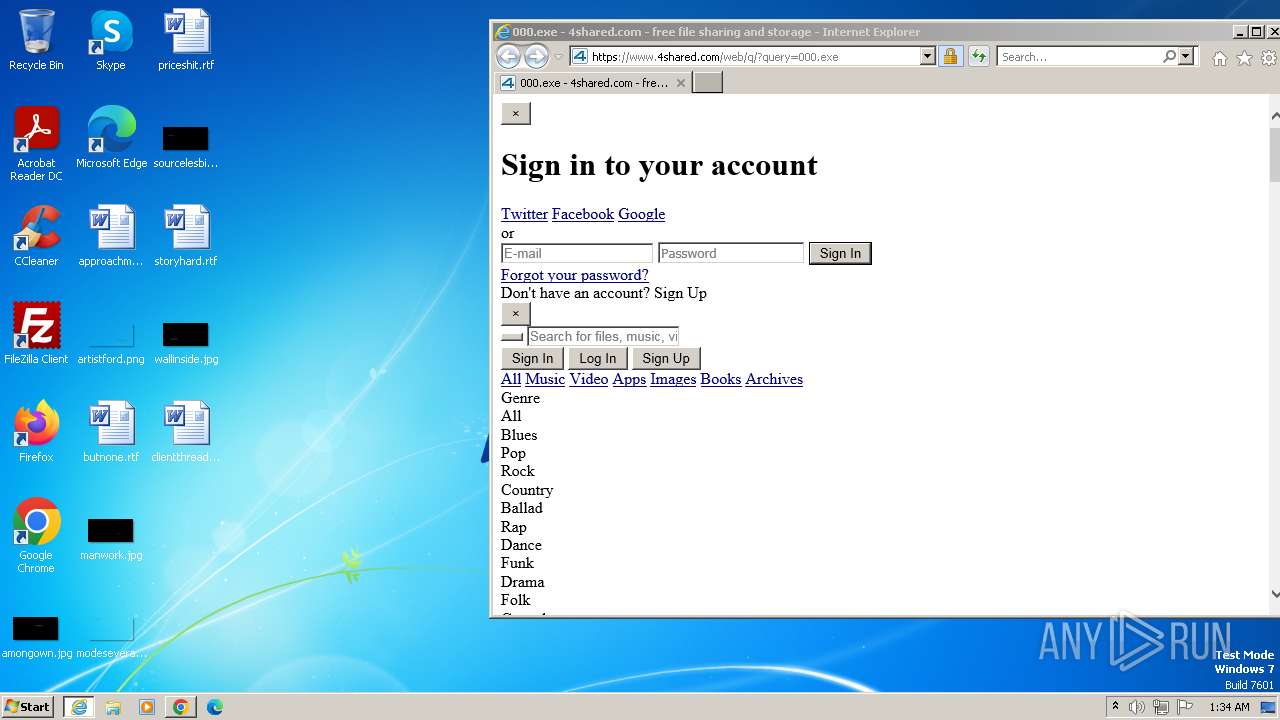
Task: Close the 000.exe 4shared tab
Action: click(x=681, y=83)
